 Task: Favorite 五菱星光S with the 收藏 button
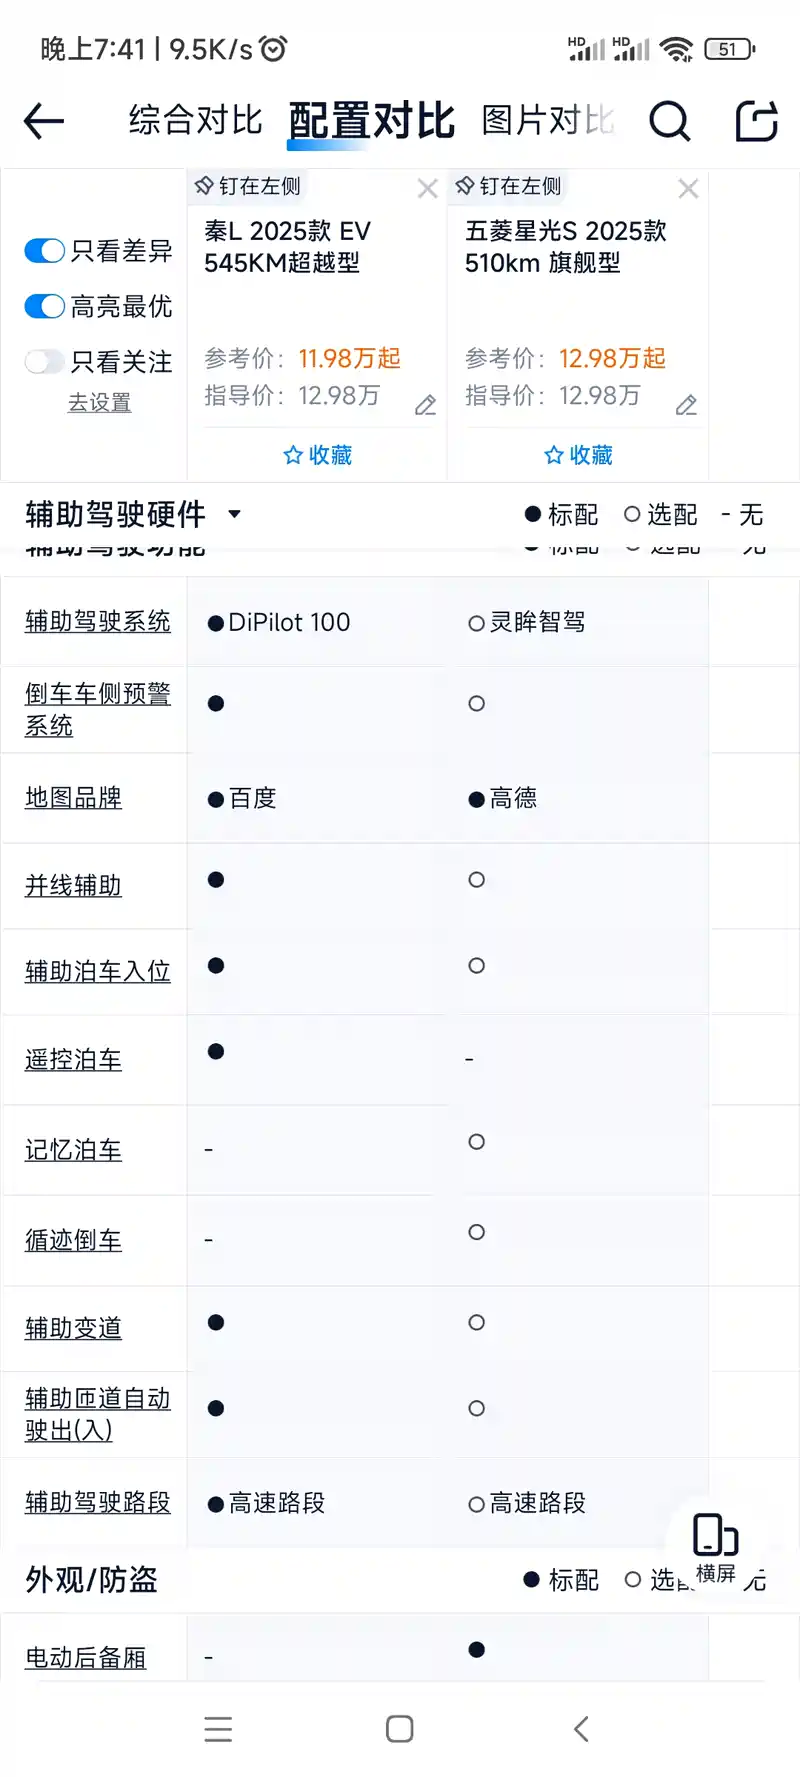(x=578, y=455)
